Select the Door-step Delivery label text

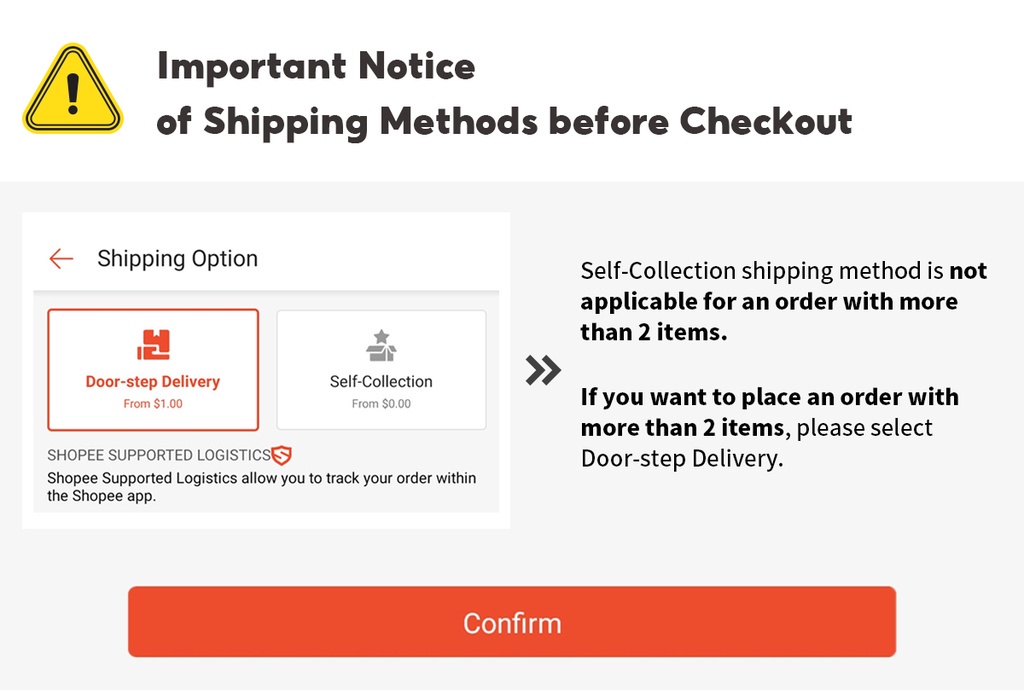[153, 382]
